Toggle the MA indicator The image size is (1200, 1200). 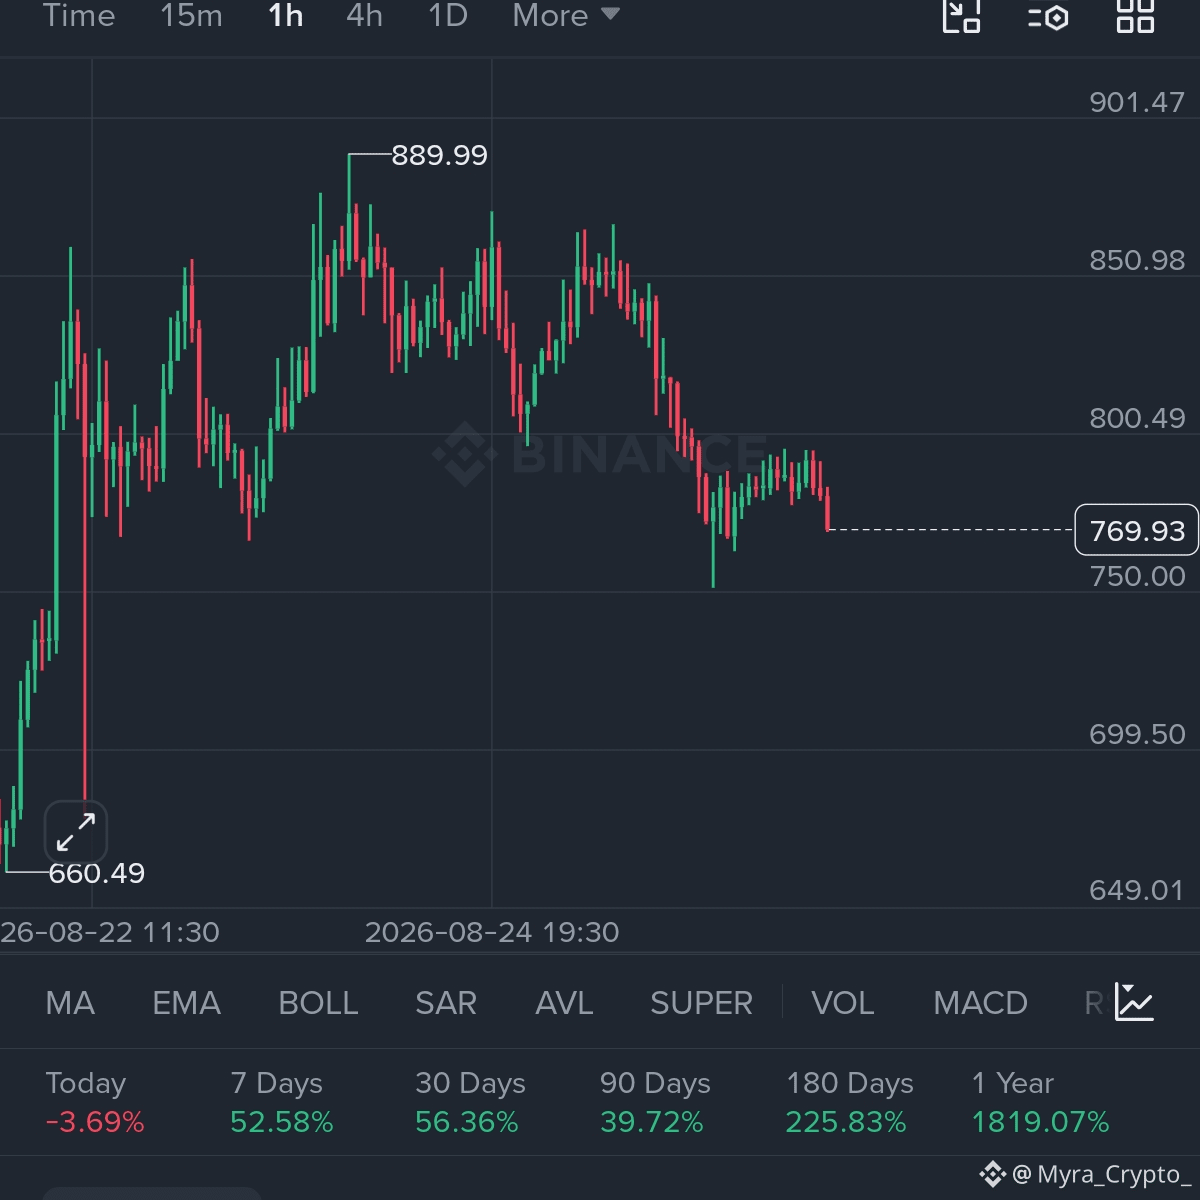point(70,1003)
